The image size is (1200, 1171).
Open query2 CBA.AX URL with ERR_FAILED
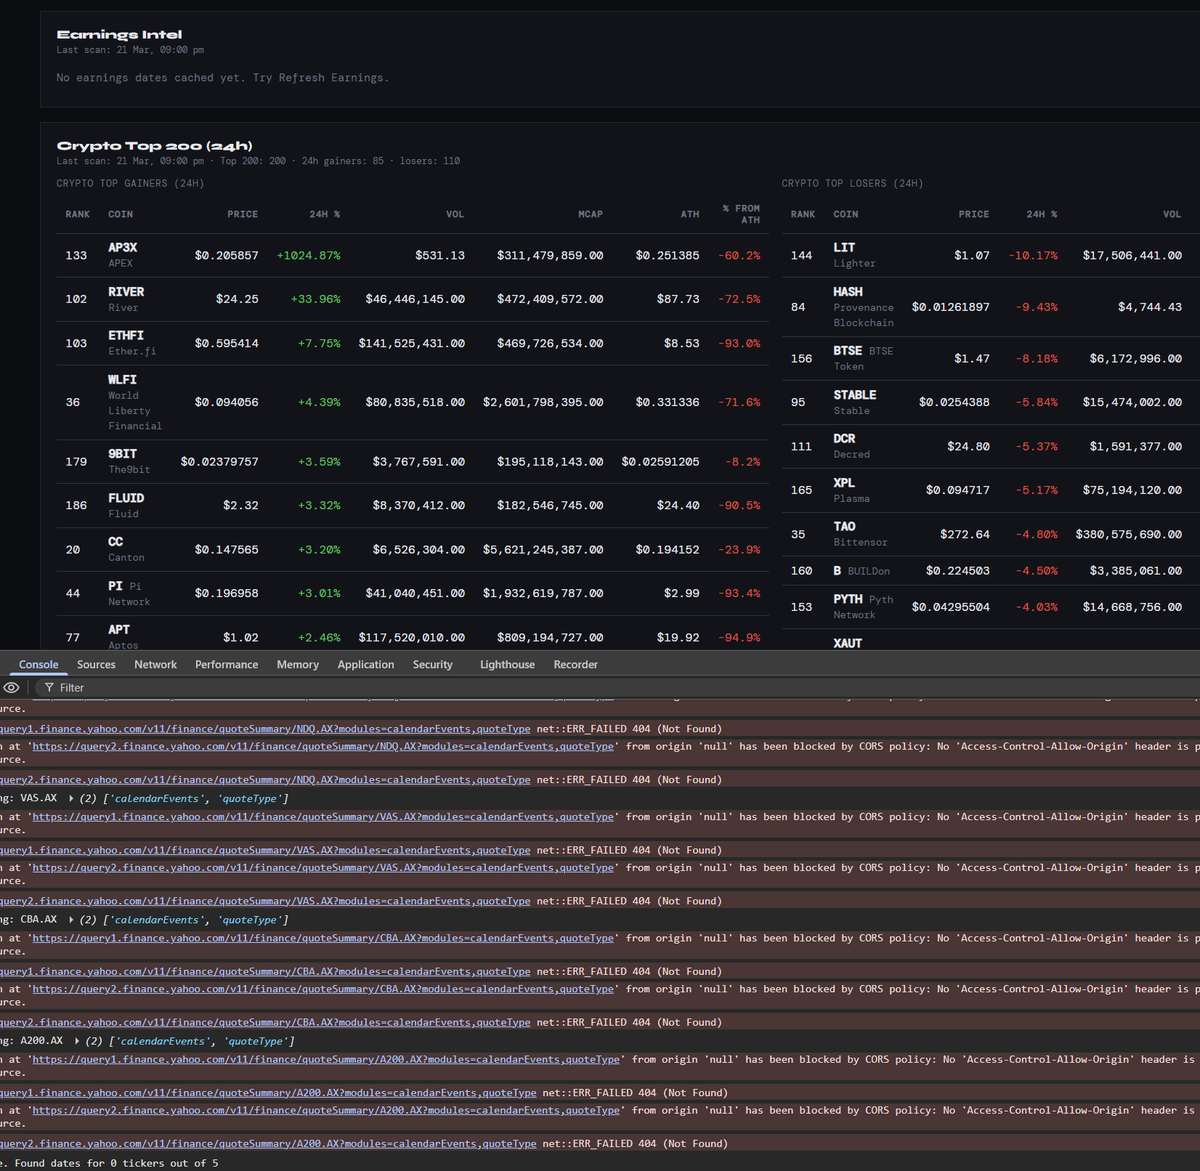[x=265, y=1023]
